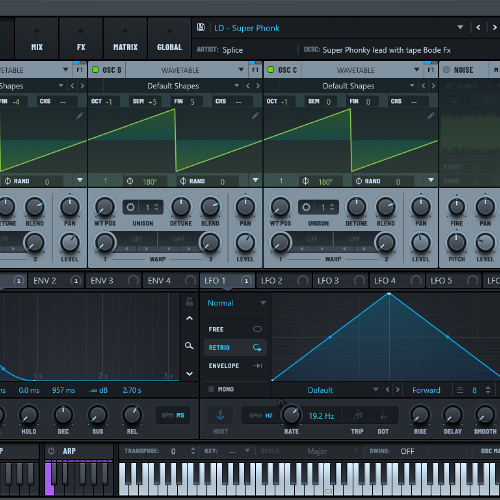
Task: Open OSC B waveform edit pencil
Action: [x=255, y=116]
